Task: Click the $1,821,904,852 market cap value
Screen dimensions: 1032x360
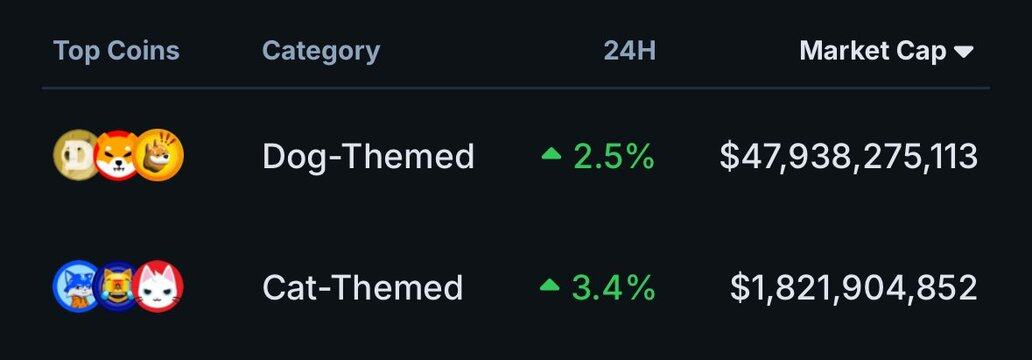Action: coord(854,288)
